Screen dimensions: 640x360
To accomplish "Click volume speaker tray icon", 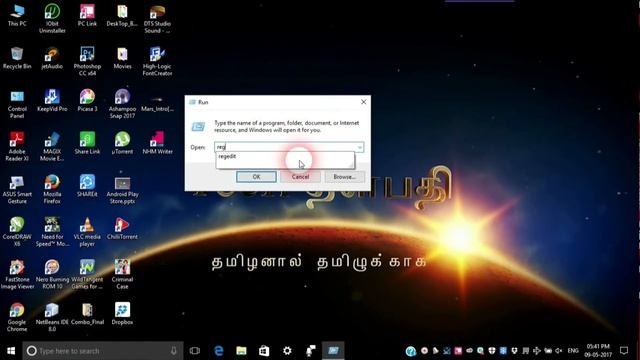I will (x=559, y=351).
